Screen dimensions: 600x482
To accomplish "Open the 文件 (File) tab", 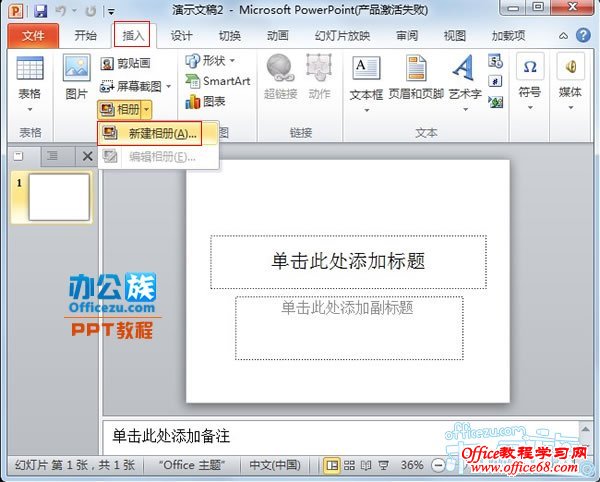I will [x=33, y=36].
